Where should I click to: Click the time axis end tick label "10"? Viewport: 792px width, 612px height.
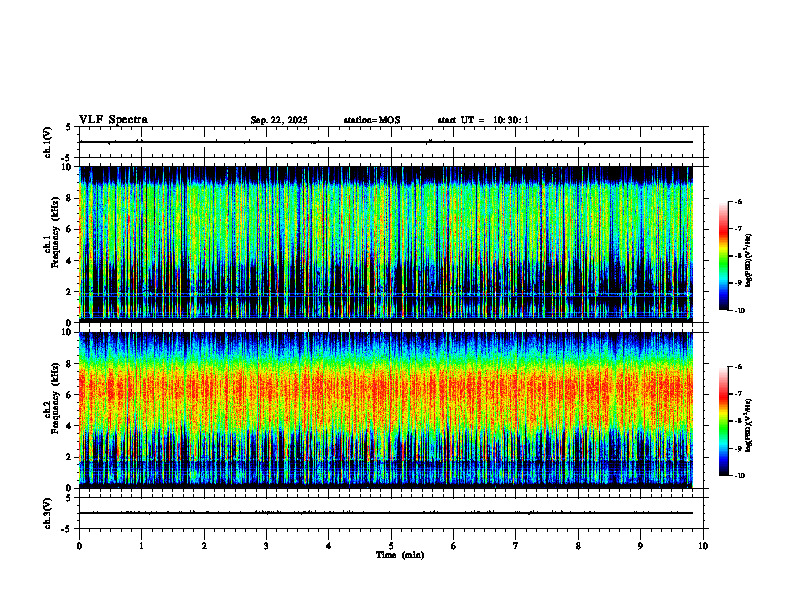(x=703, y=546)
